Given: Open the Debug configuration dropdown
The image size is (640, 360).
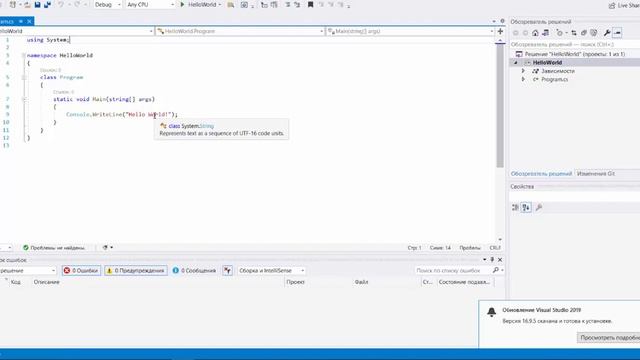Looking at the screenshot, I should click(x=108, y=5).
